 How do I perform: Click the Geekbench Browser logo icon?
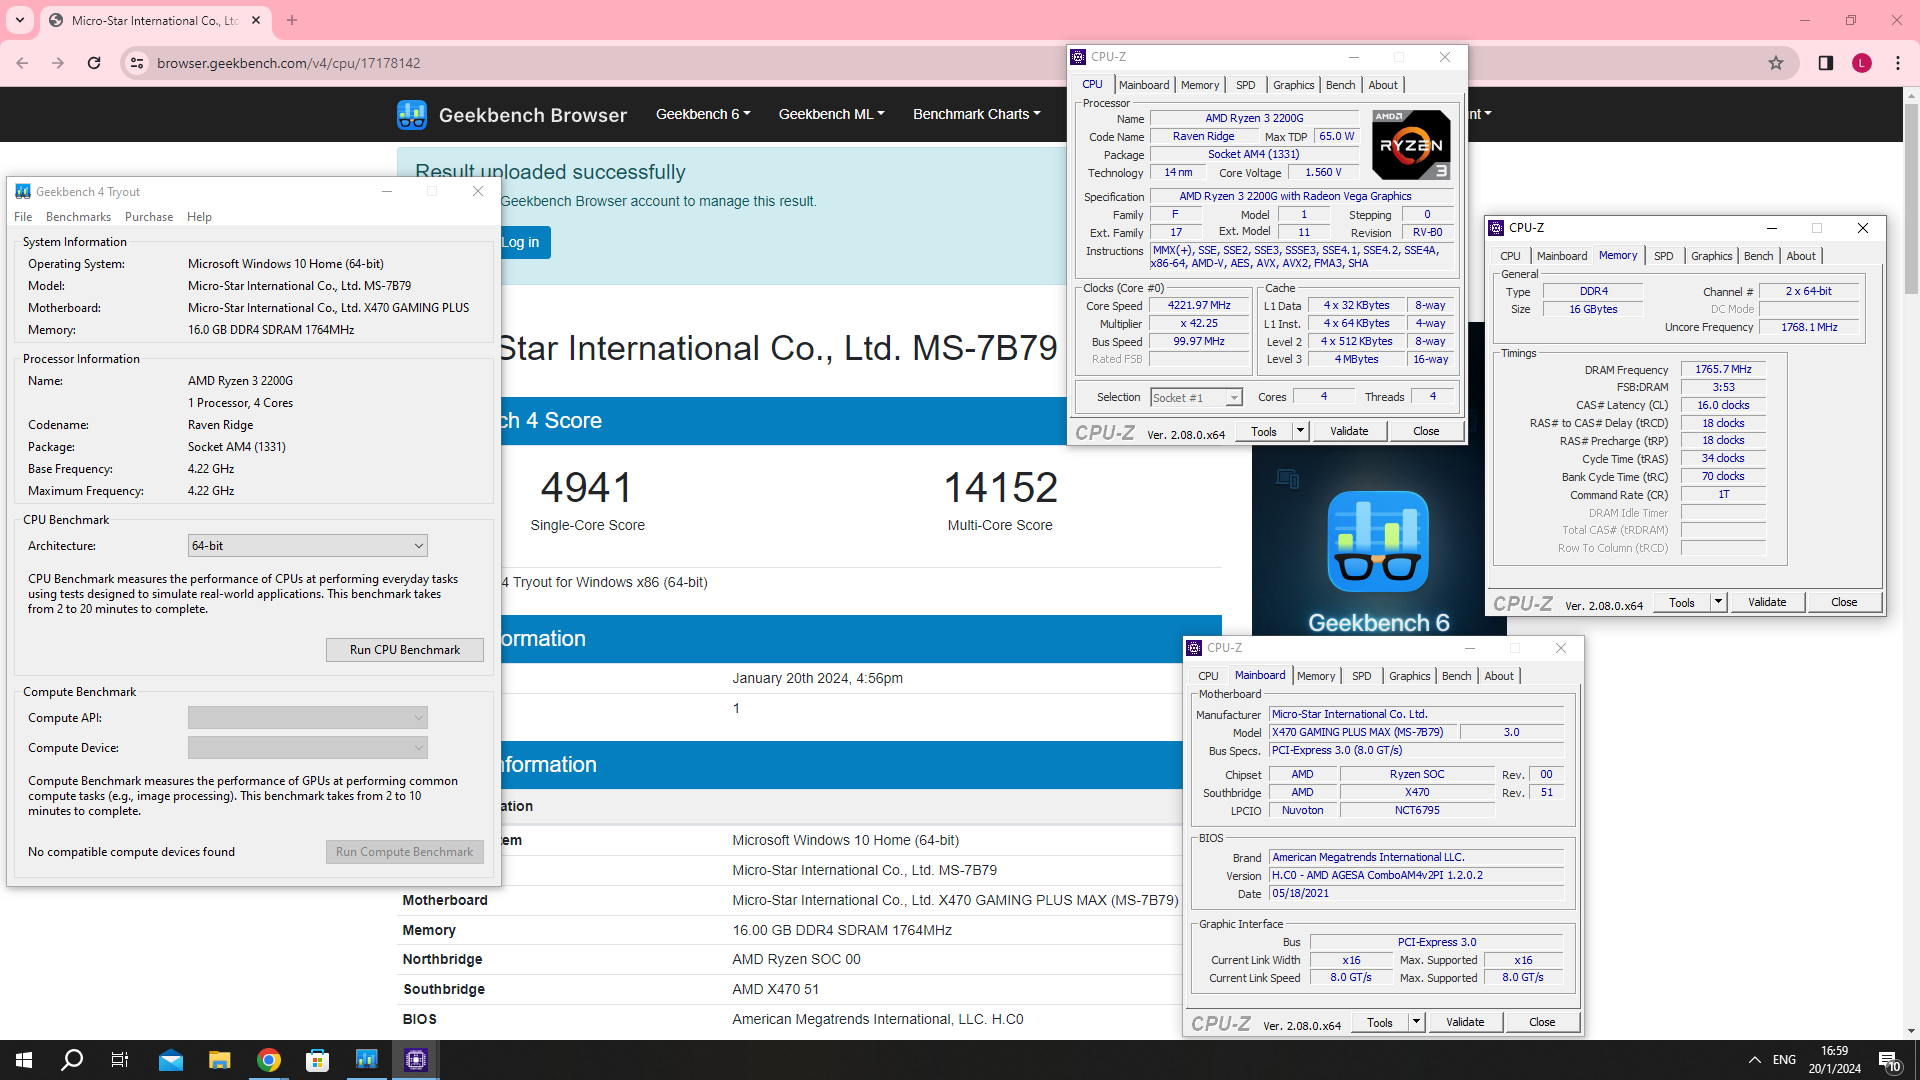click(411, 115)
